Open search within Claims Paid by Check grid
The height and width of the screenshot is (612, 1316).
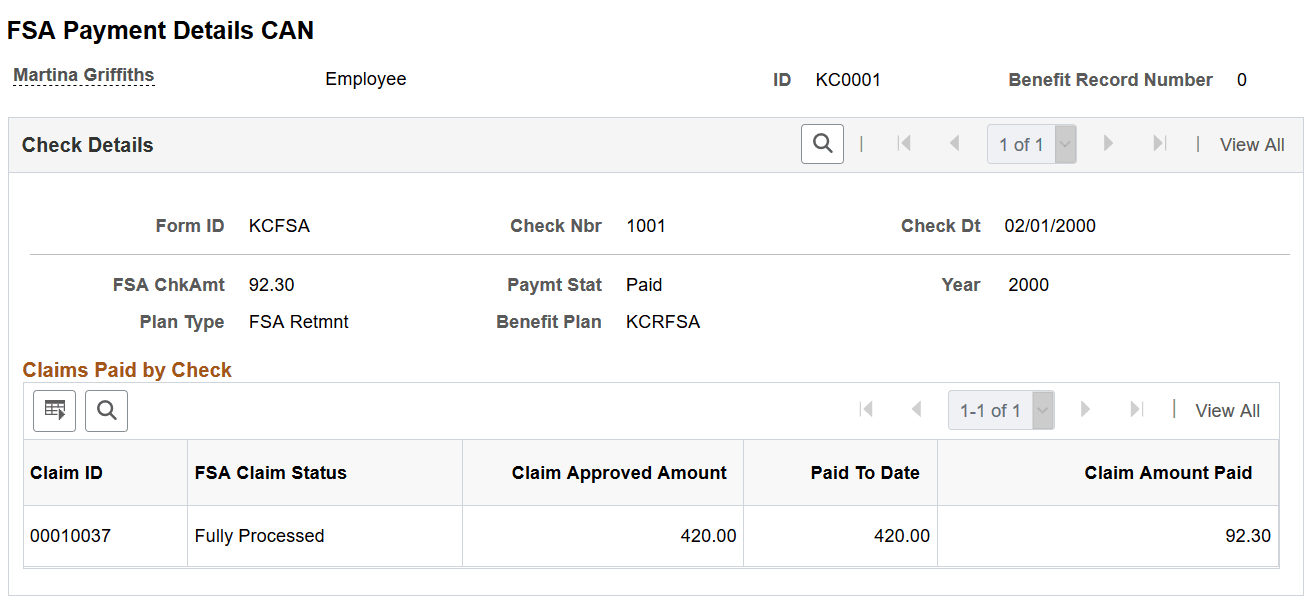106,410
